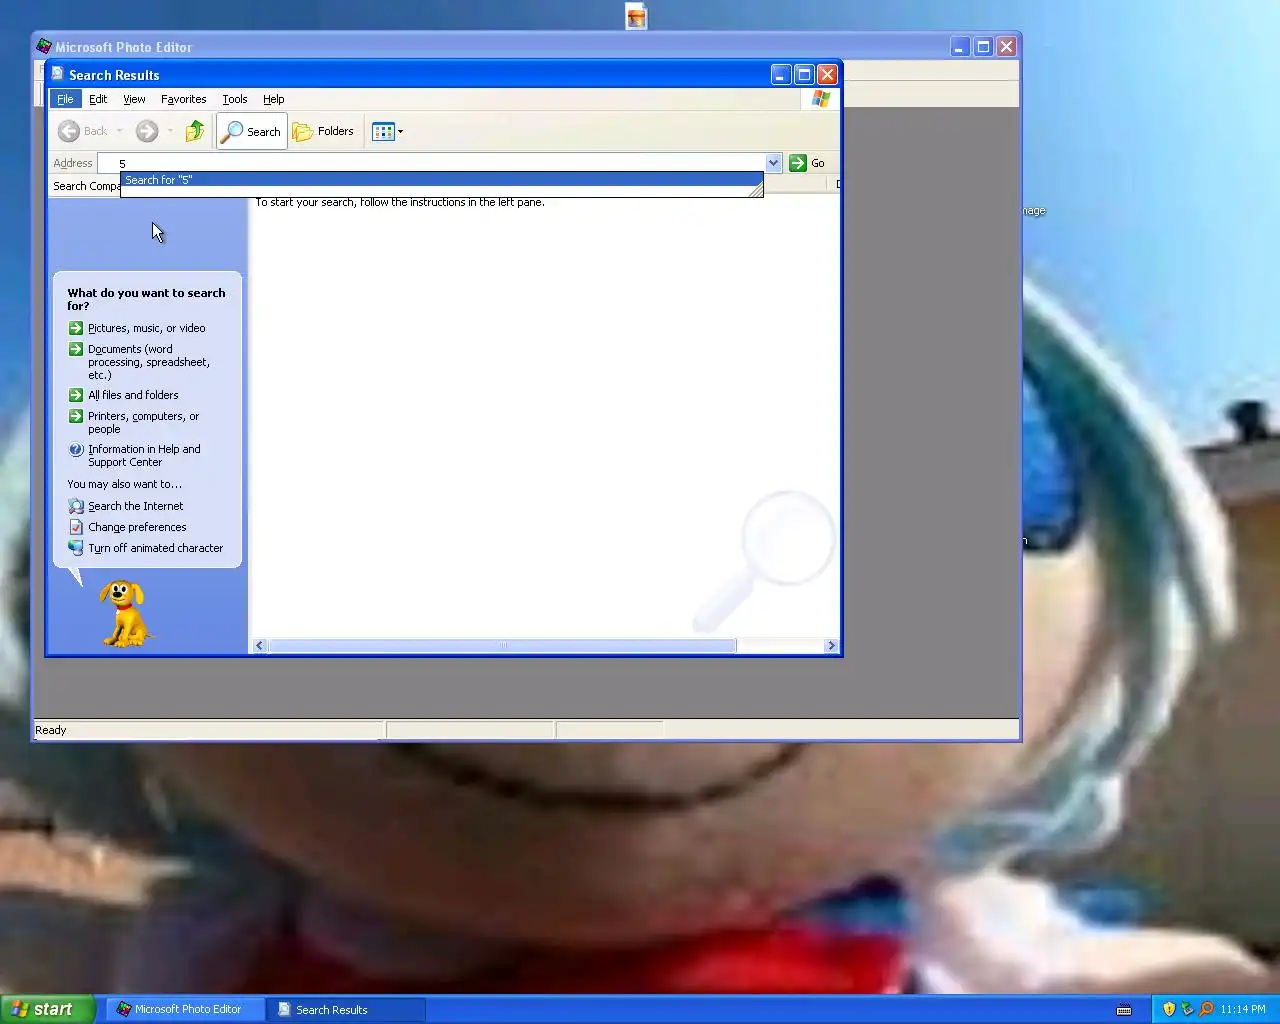Image resolution: width=1280 pixels, height=1024 pixels.
Task: Click the scroll right arrow in results pane
Action: [831, 646]
